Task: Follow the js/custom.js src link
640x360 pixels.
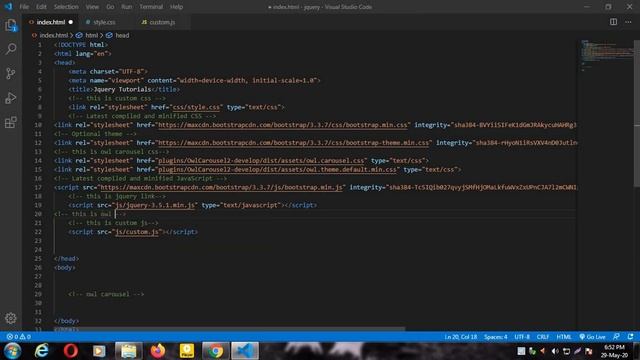Action: point(137,232)
